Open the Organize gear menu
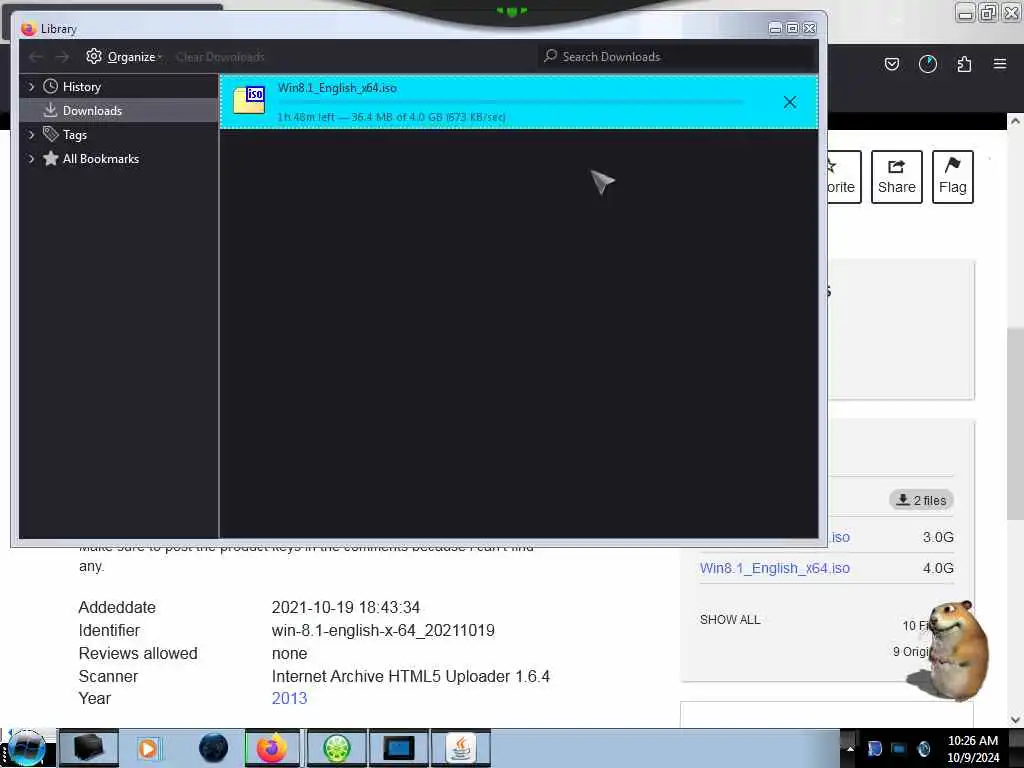Image resolution: width=1024 pixels, height=768 pixels. [x=124, y=57]
